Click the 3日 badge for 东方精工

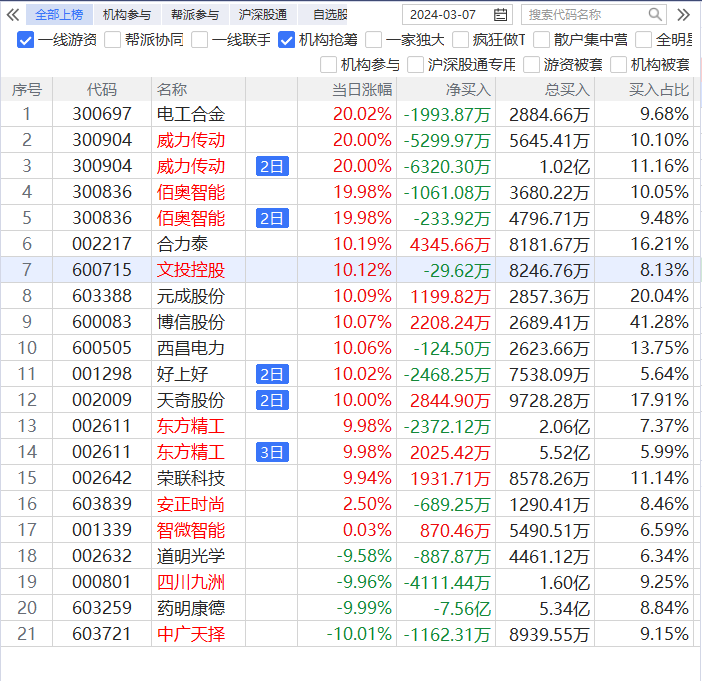click(272, 452)
